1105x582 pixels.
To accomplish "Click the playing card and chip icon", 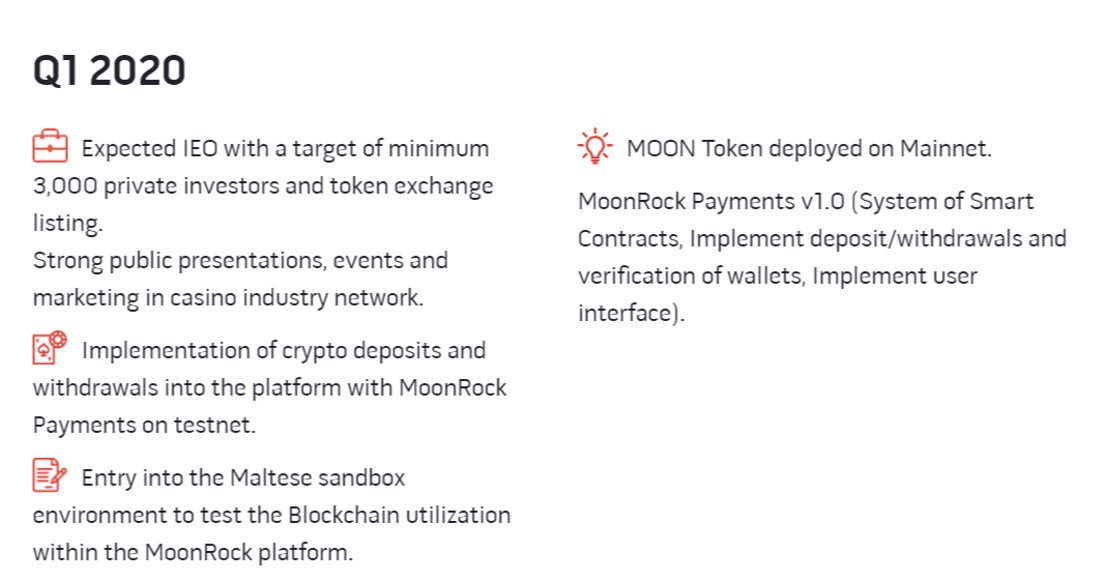I will 50,347.
